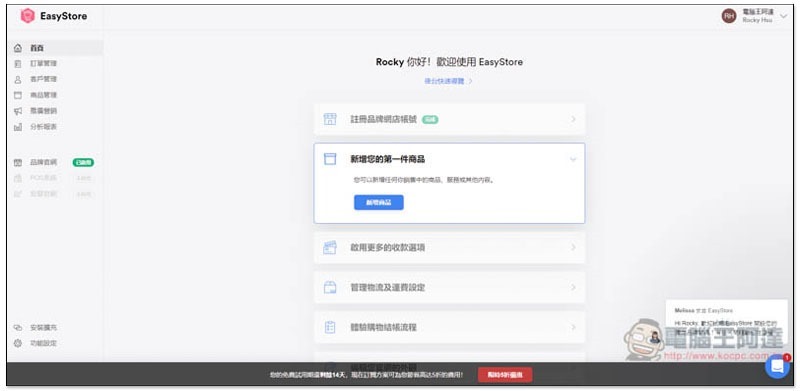Screen dimensions: 800x391
Task: Open 品牌官網 sales channel entry
Action: [43, 162]
